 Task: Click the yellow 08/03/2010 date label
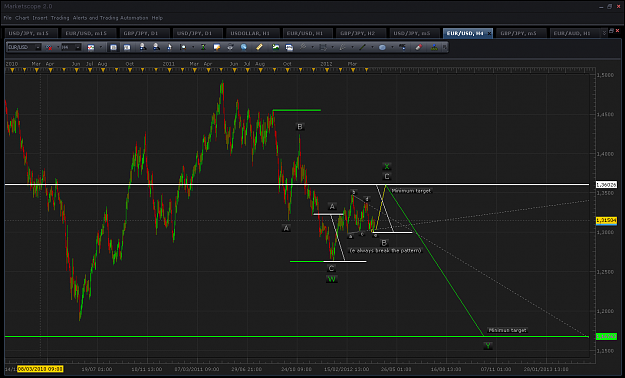pos(40,369)
